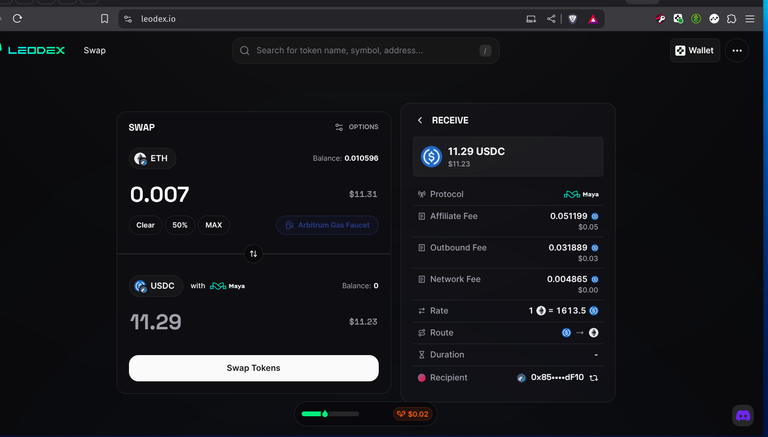Set amount to 50% of balance

point(180,225)
